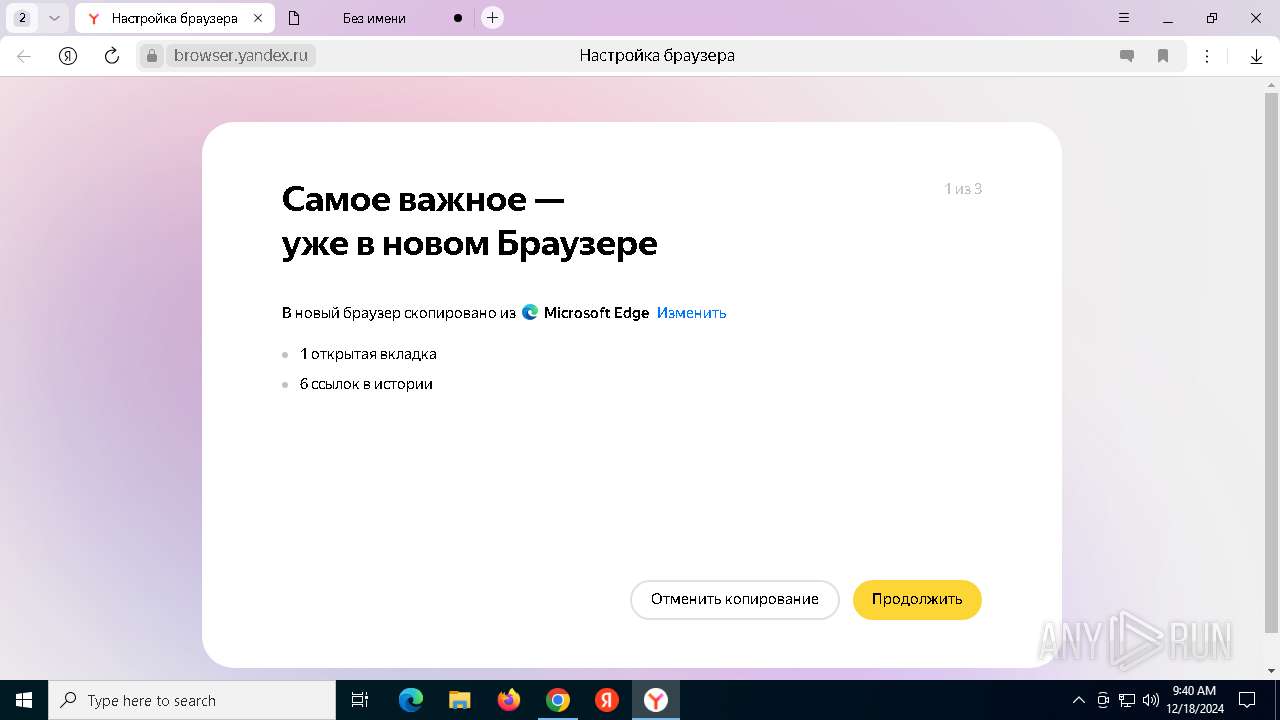Click the site lock icon
This screenshot has height=720, width=1280.
(x=152, y=56)
